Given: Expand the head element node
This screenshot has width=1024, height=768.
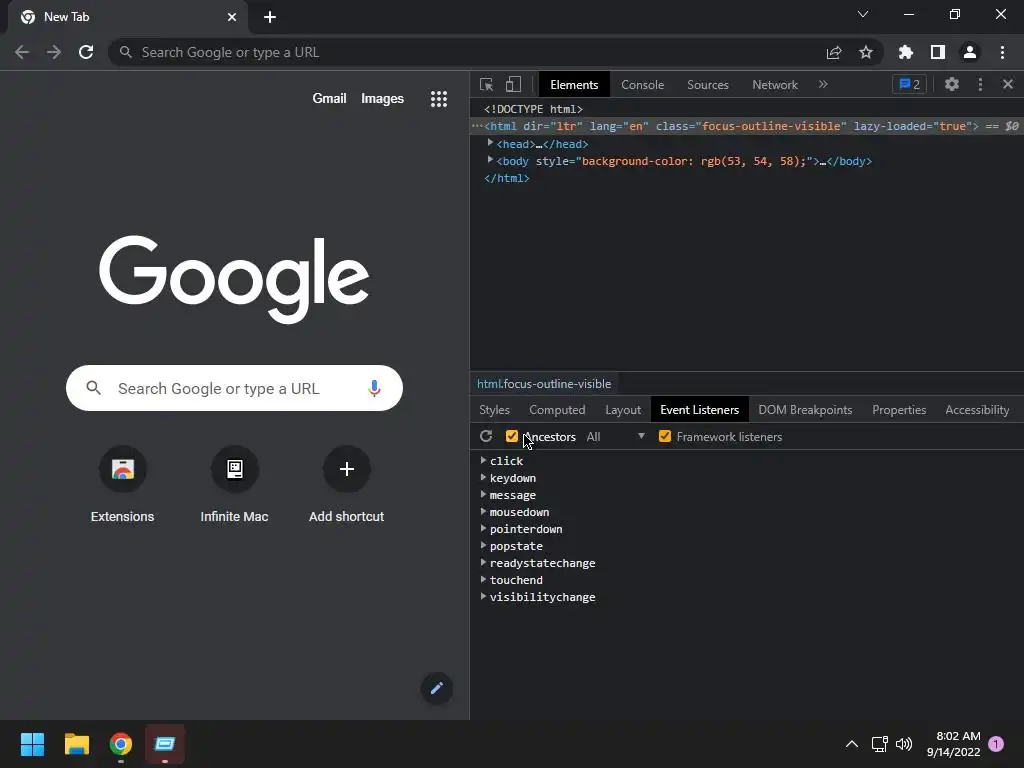Looking at the screenshot, I should pos(490,142).
